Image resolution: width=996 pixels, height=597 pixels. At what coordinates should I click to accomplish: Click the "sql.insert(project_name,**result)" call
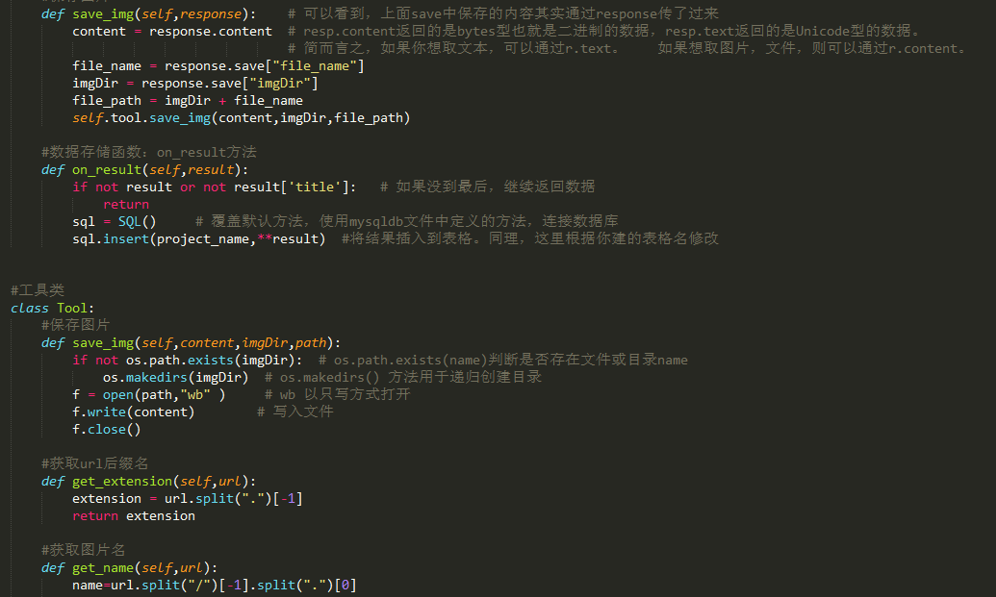point(198,239)
